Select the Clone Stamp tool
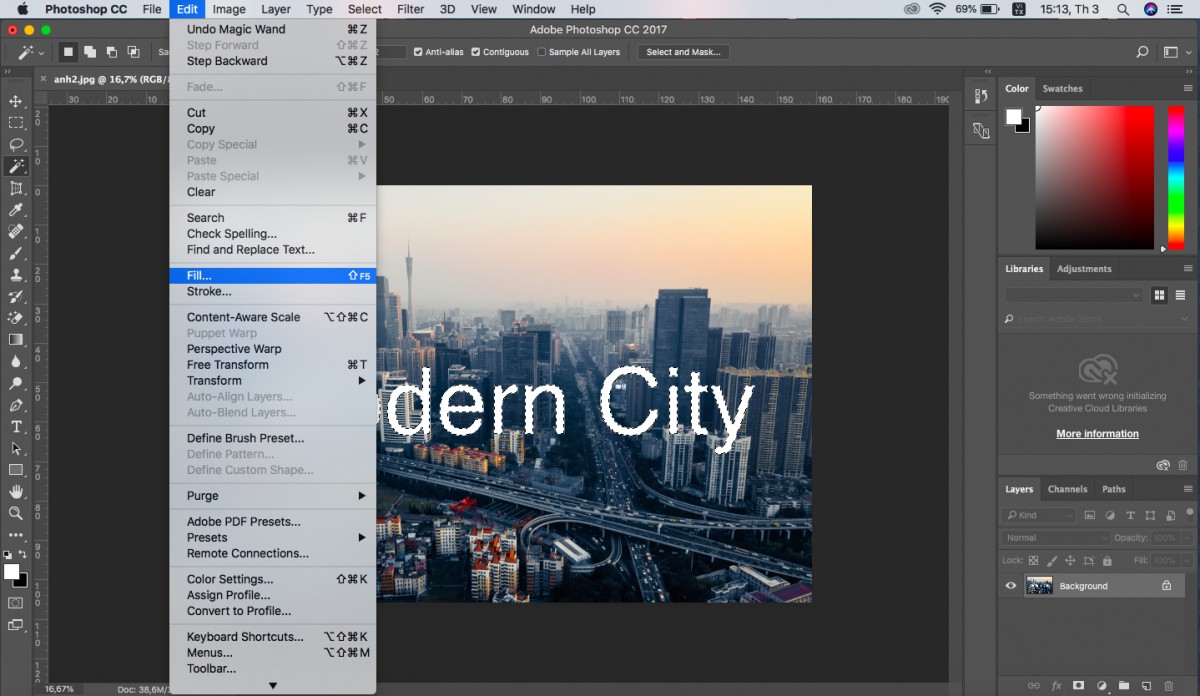 [16, 275]
